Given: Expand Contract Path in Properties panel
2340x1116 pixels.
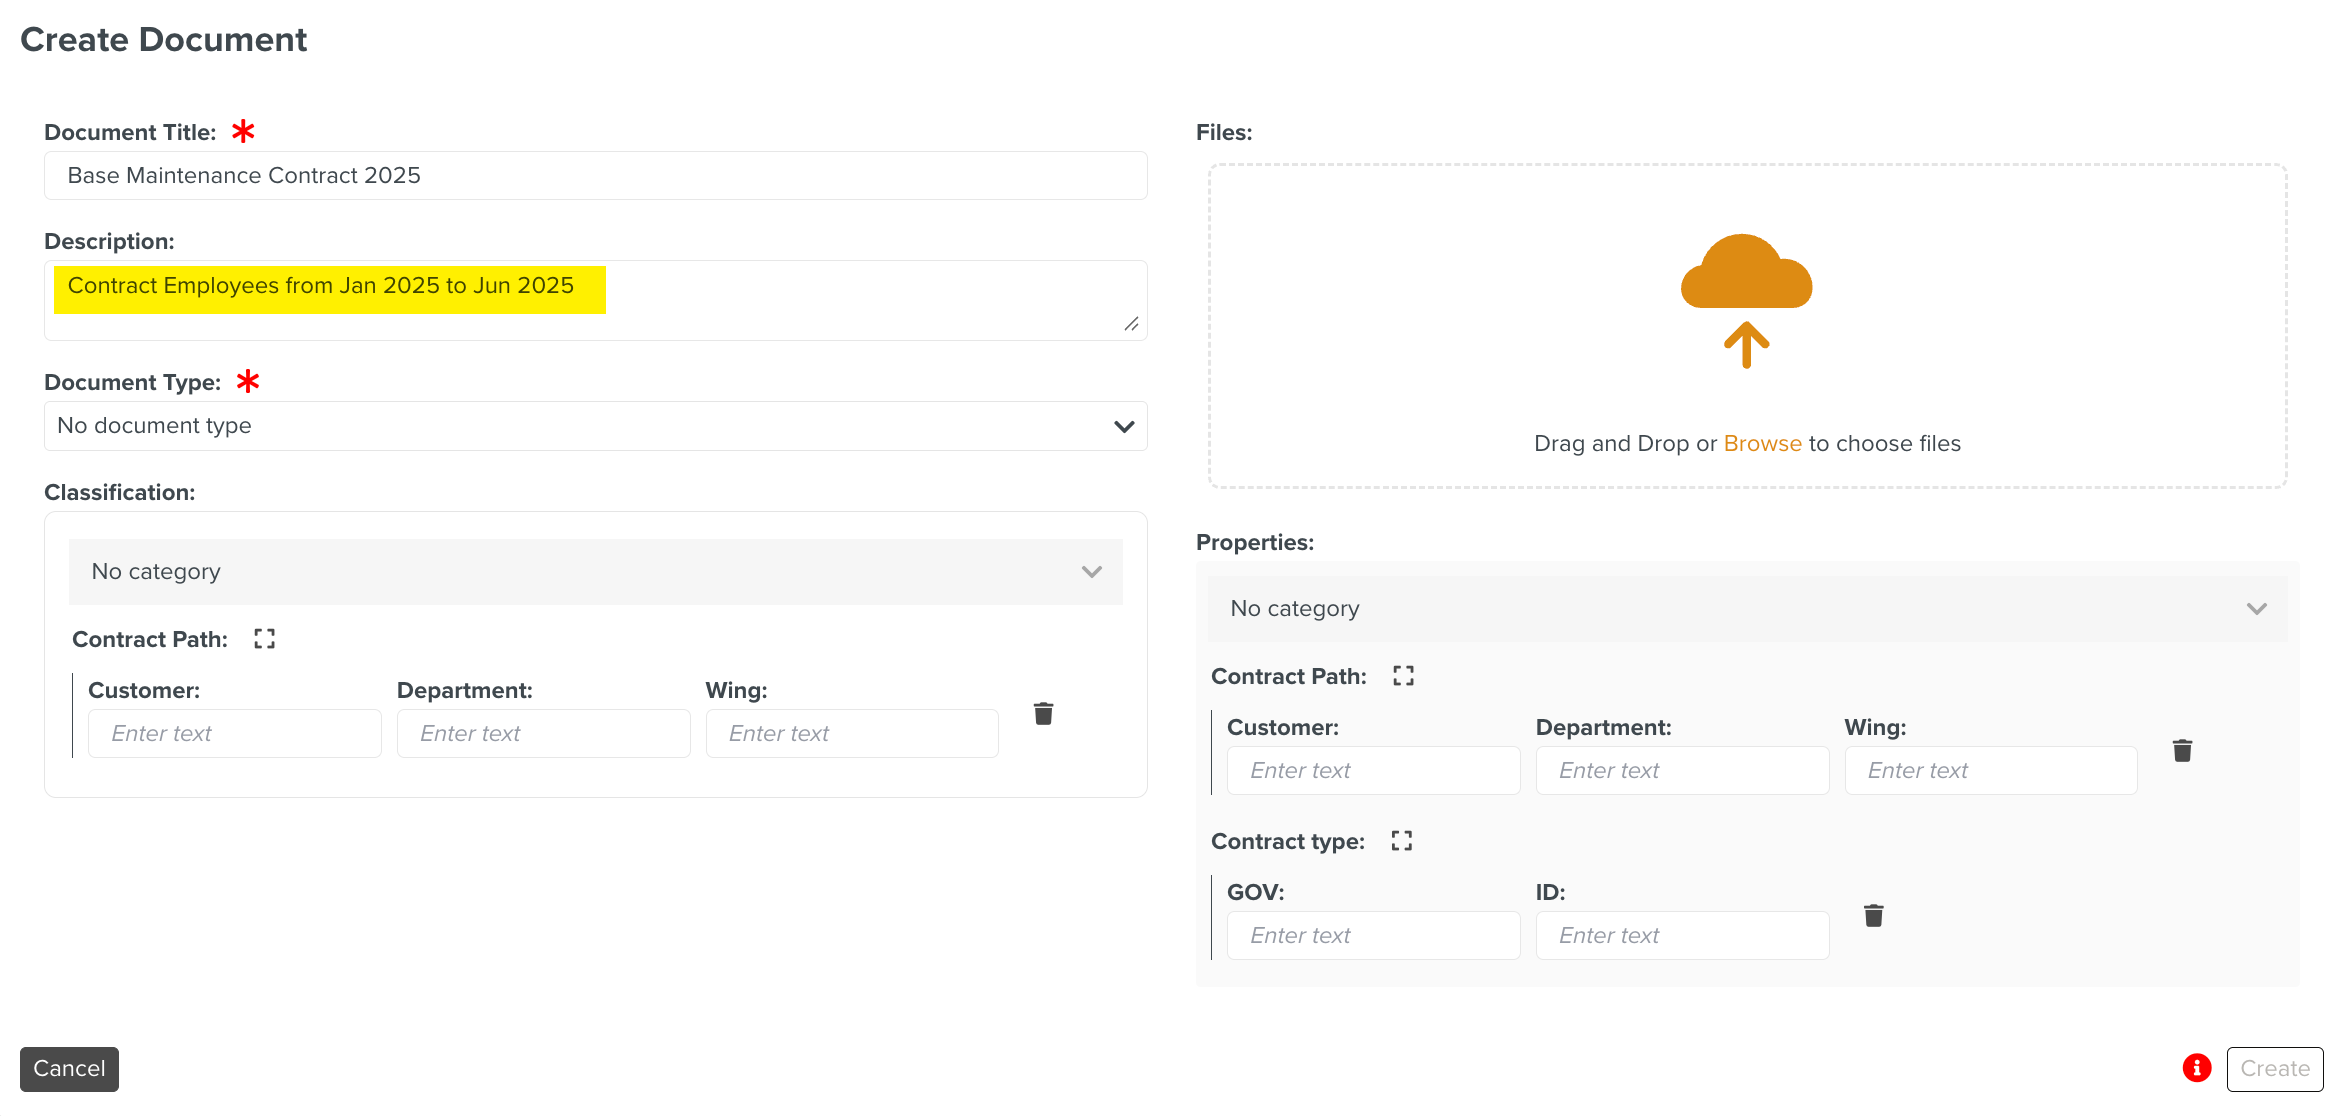Looking at the screenshot, I should [x=1402, y=675].
